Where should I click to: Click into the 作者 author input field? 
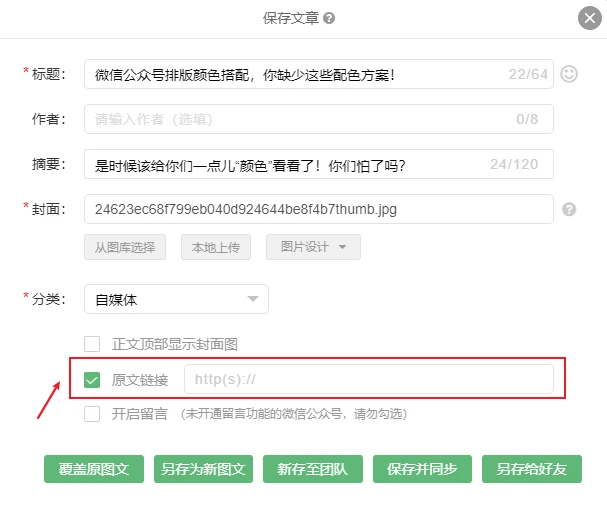coord(295,119)
